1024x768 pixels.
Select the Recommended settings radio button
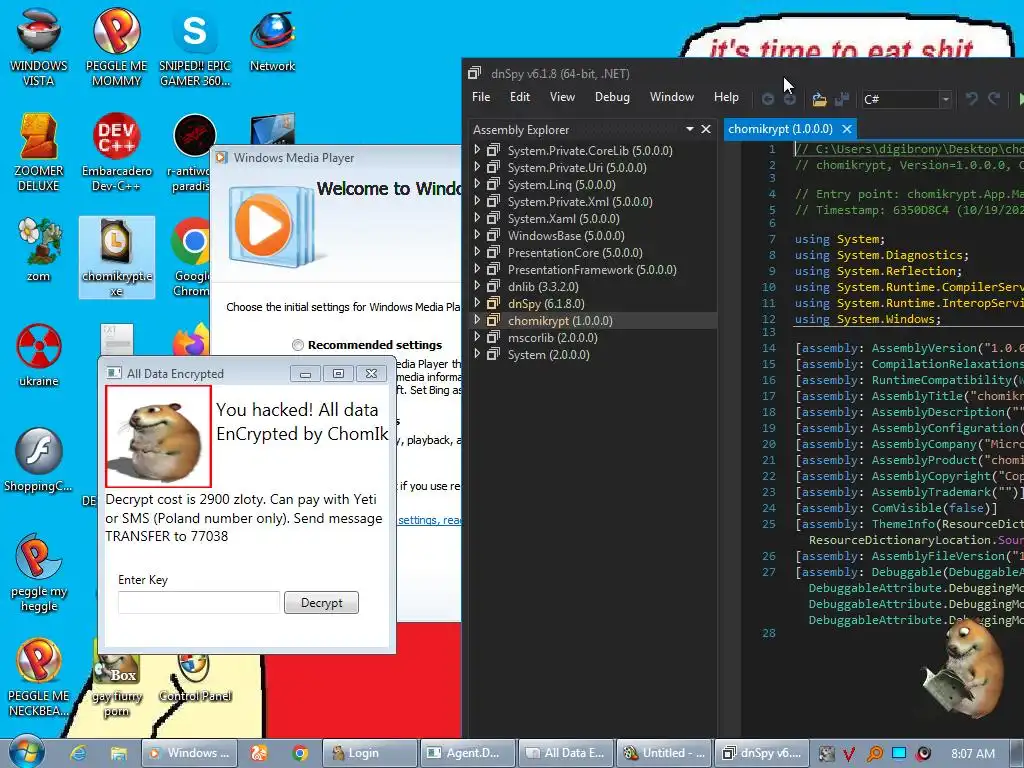(298, 345)
